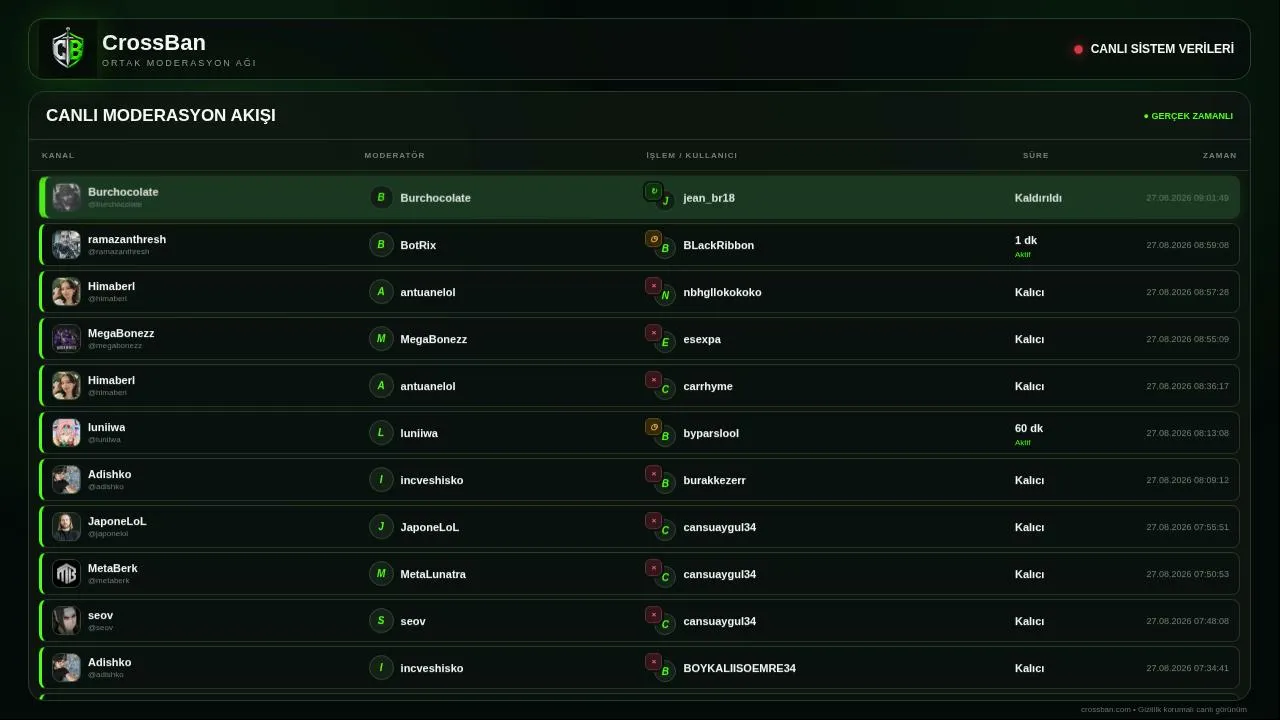
Task: Click the Kanal column header
Action: (x=58, y=155)
